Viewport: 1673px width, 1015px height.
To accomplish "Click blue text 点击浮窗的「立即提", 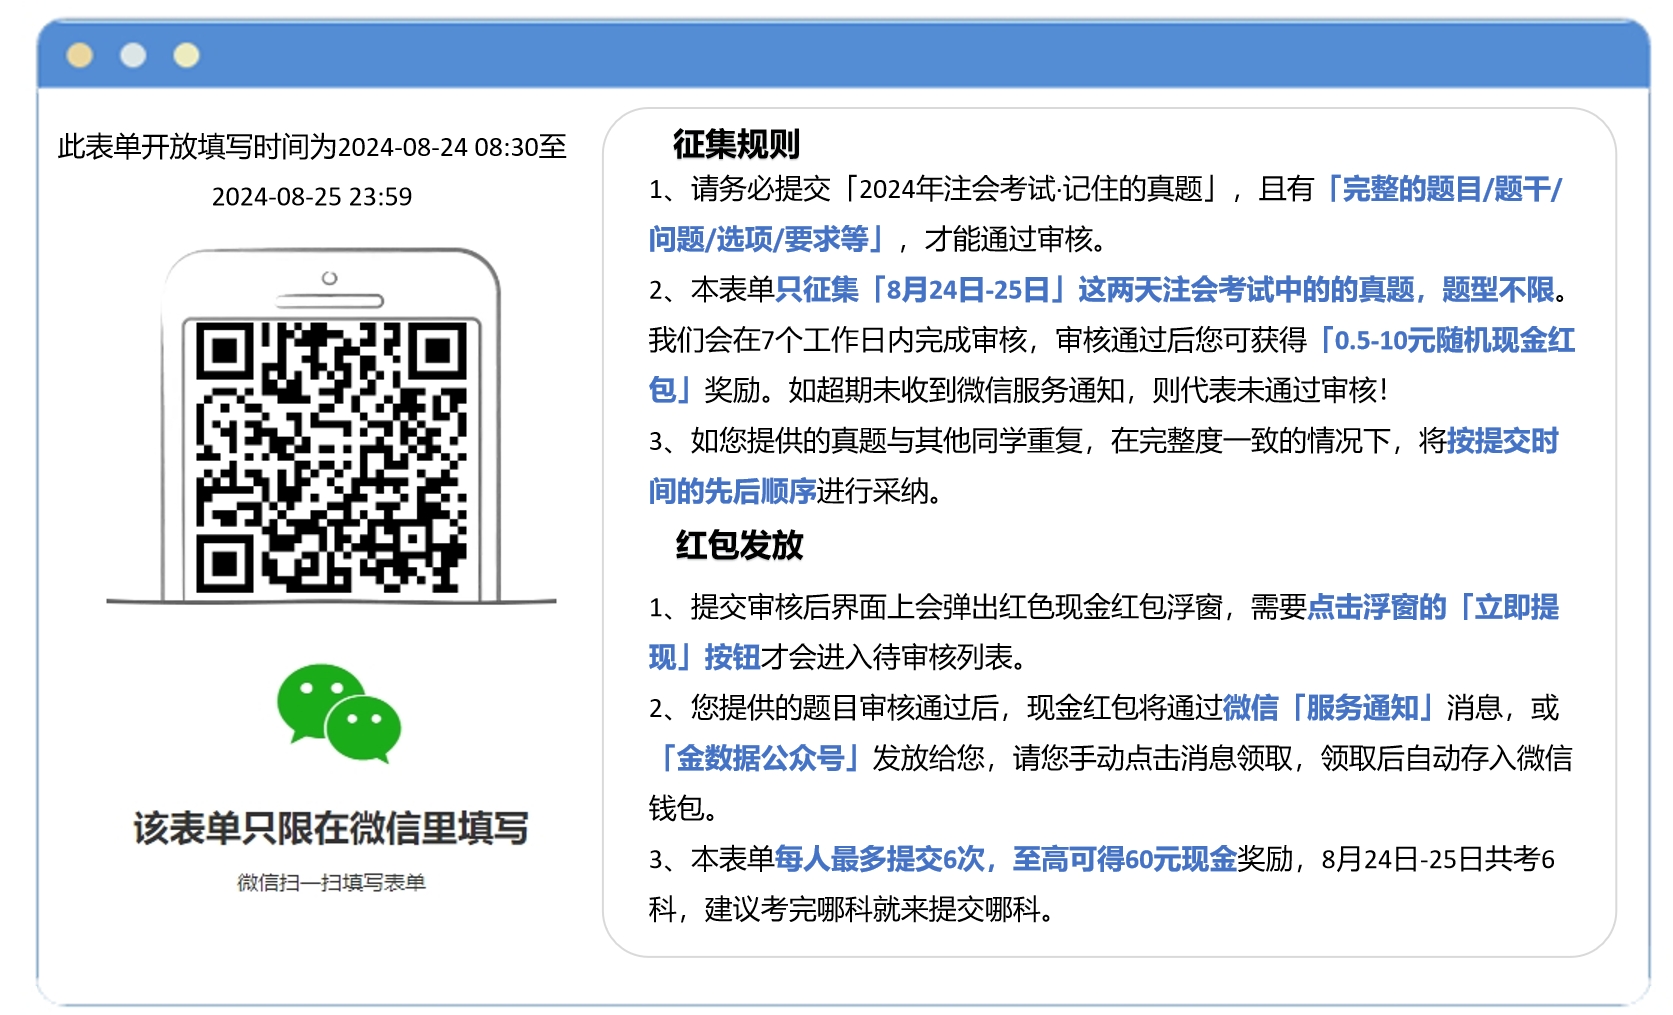I will click(x=1432, y=607).
